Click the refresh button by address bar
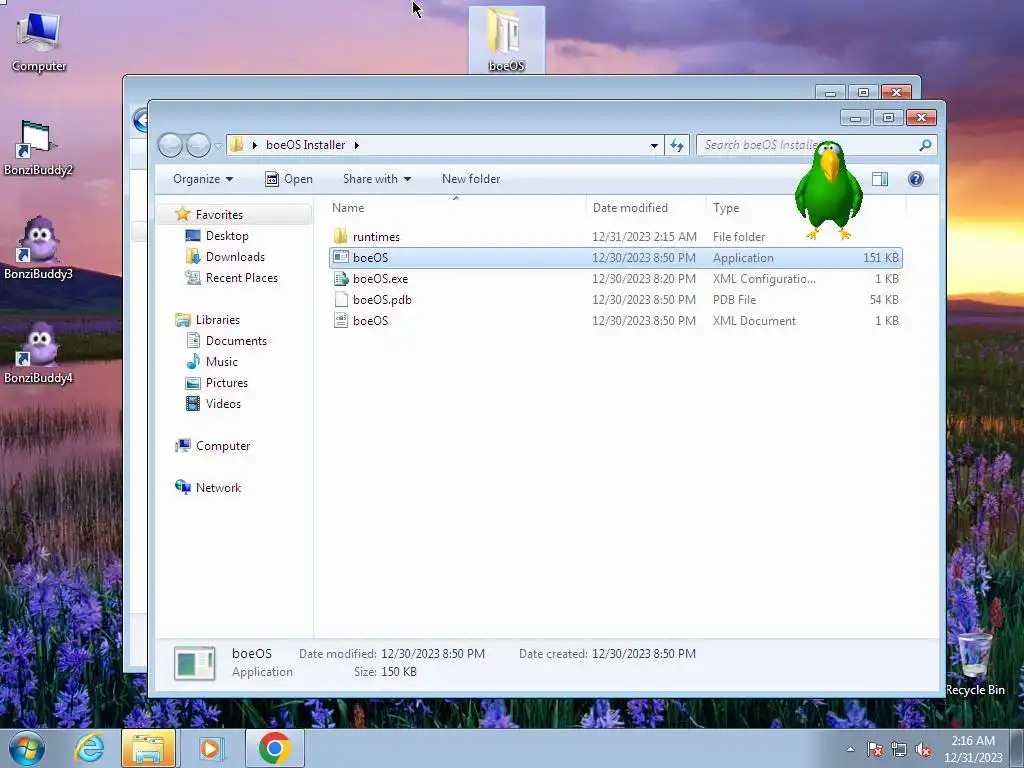The width and height of the screenshot is (1024, 768). pyautogui.click(x=677, y=145)
